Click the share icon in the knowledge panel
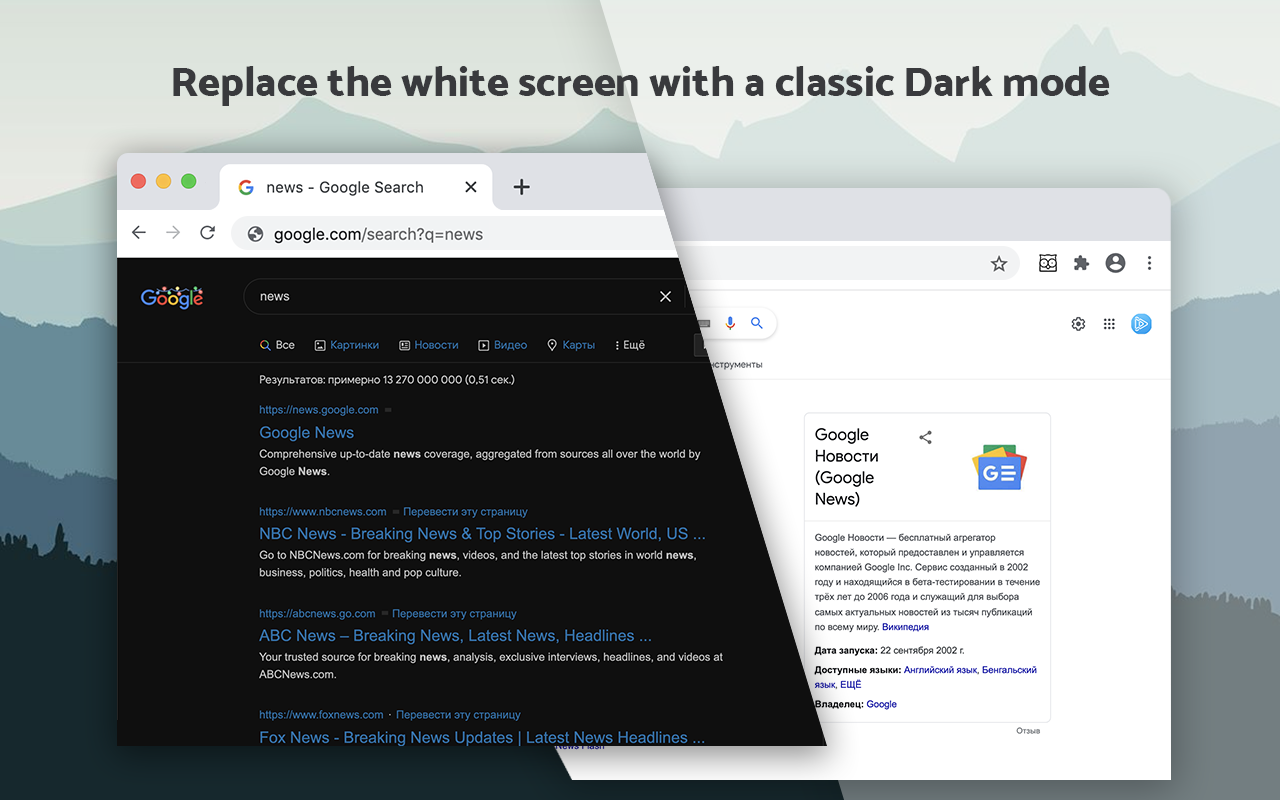1280x800 pixels. pos(925,437)
